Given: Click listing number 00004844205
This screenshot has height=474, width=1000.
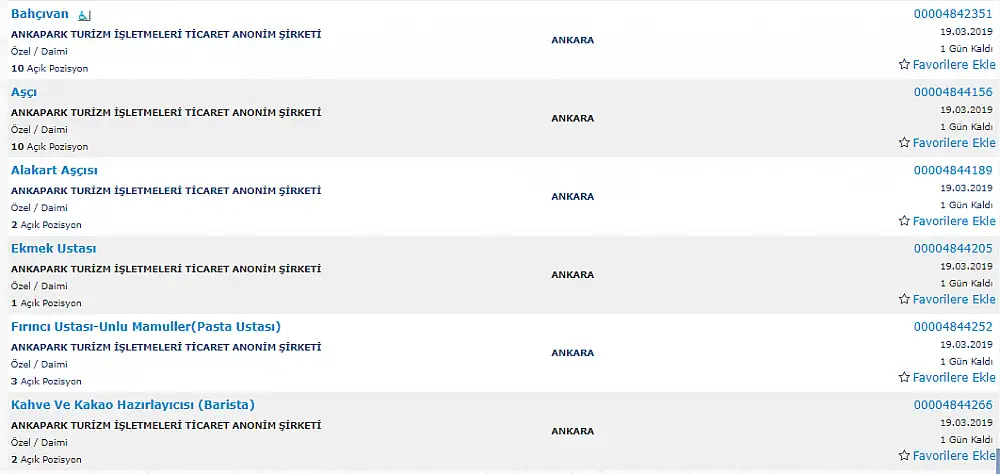Looking at the screenshot, I should tap(953, 249).
